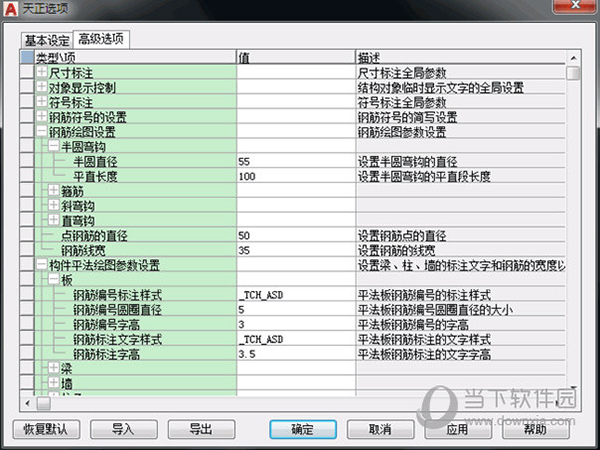Expand the 符号标注 node
Screen dimensions: 600x450
pyautogui.click(x=42, y=102)
